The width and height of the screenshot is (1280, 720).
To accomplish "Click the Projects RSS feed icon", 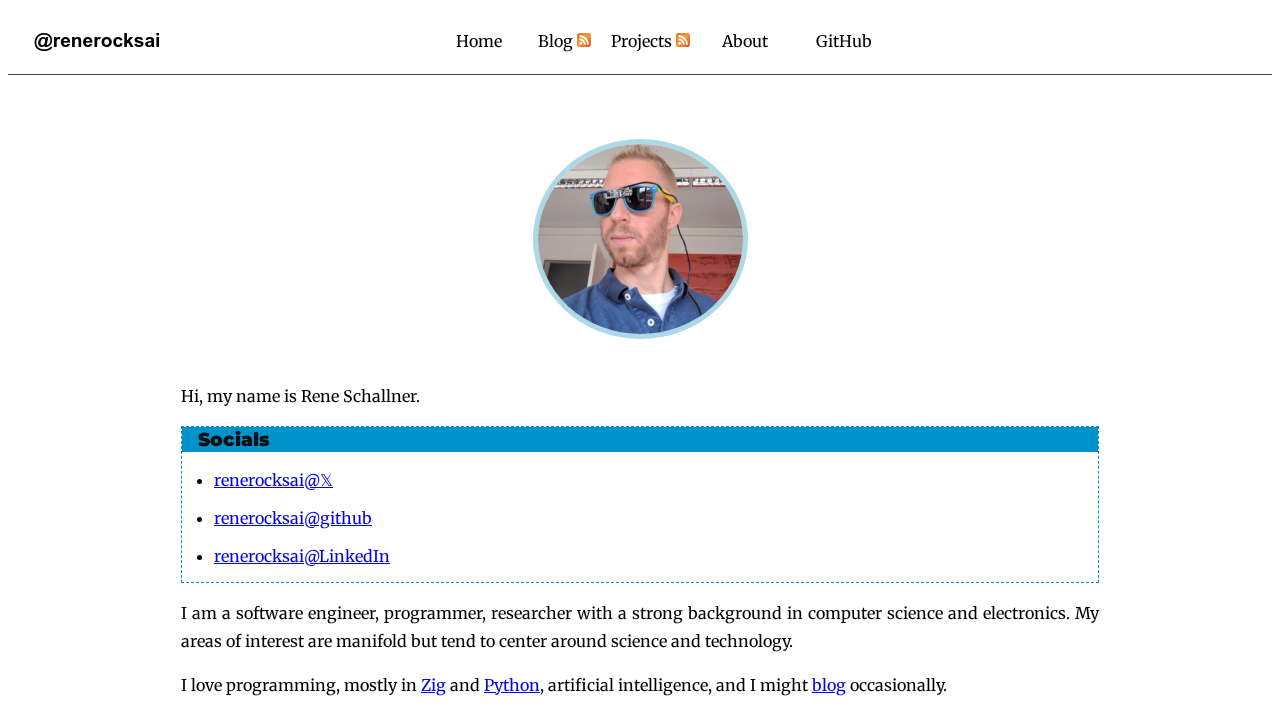I will [x=683, y=40].
